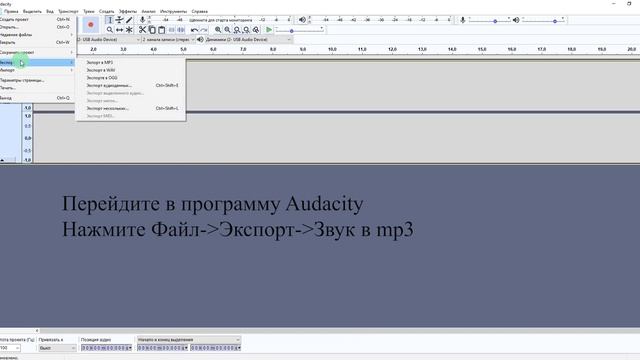
Task: Select the Selection (I-beam) tool
Action: tap(109, 20)
